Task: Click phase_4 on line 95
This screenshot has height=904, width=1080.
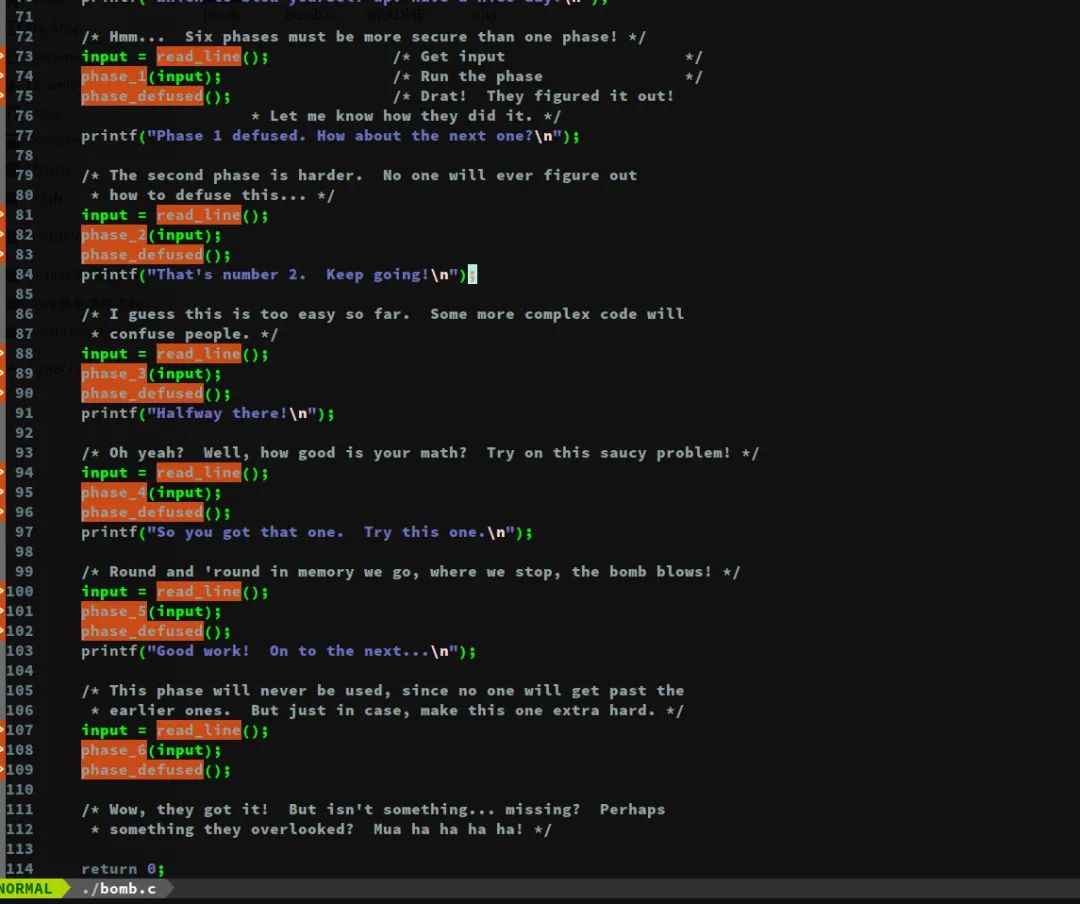Action: (114, 493)
